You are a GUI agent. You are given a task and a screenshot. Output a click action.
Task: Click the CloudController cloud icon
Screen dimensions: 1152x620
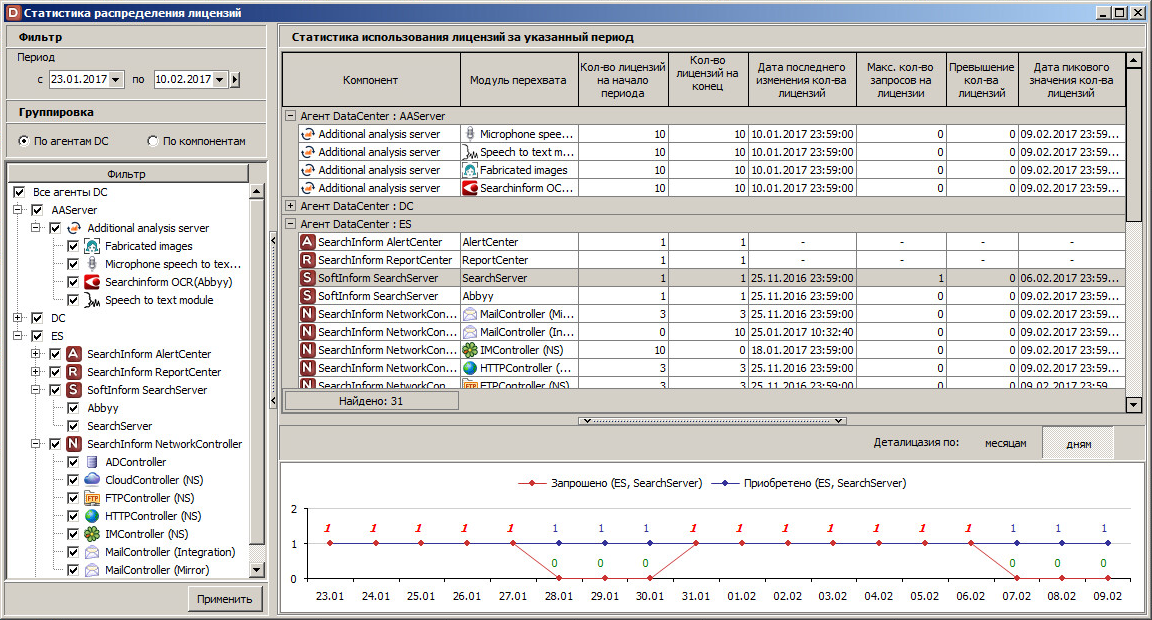pyautogui.click(x=92, y=480)
